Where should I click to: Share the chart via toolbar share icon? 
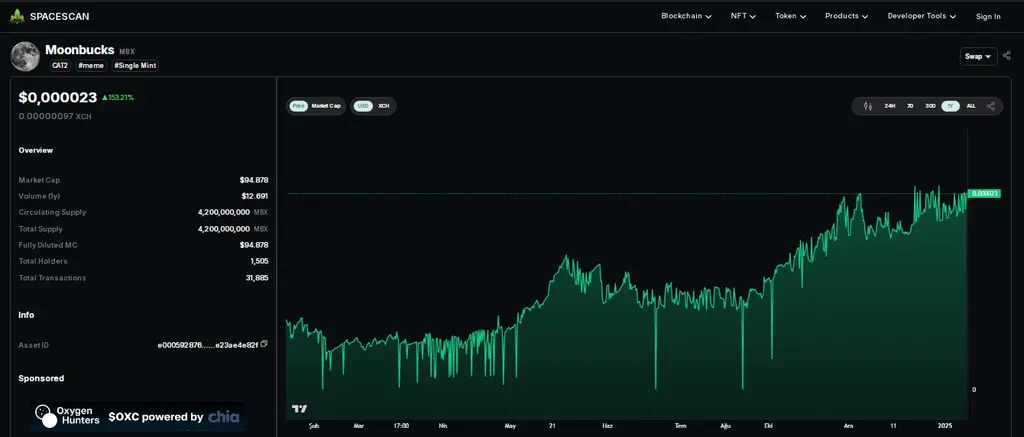point(991,106)
